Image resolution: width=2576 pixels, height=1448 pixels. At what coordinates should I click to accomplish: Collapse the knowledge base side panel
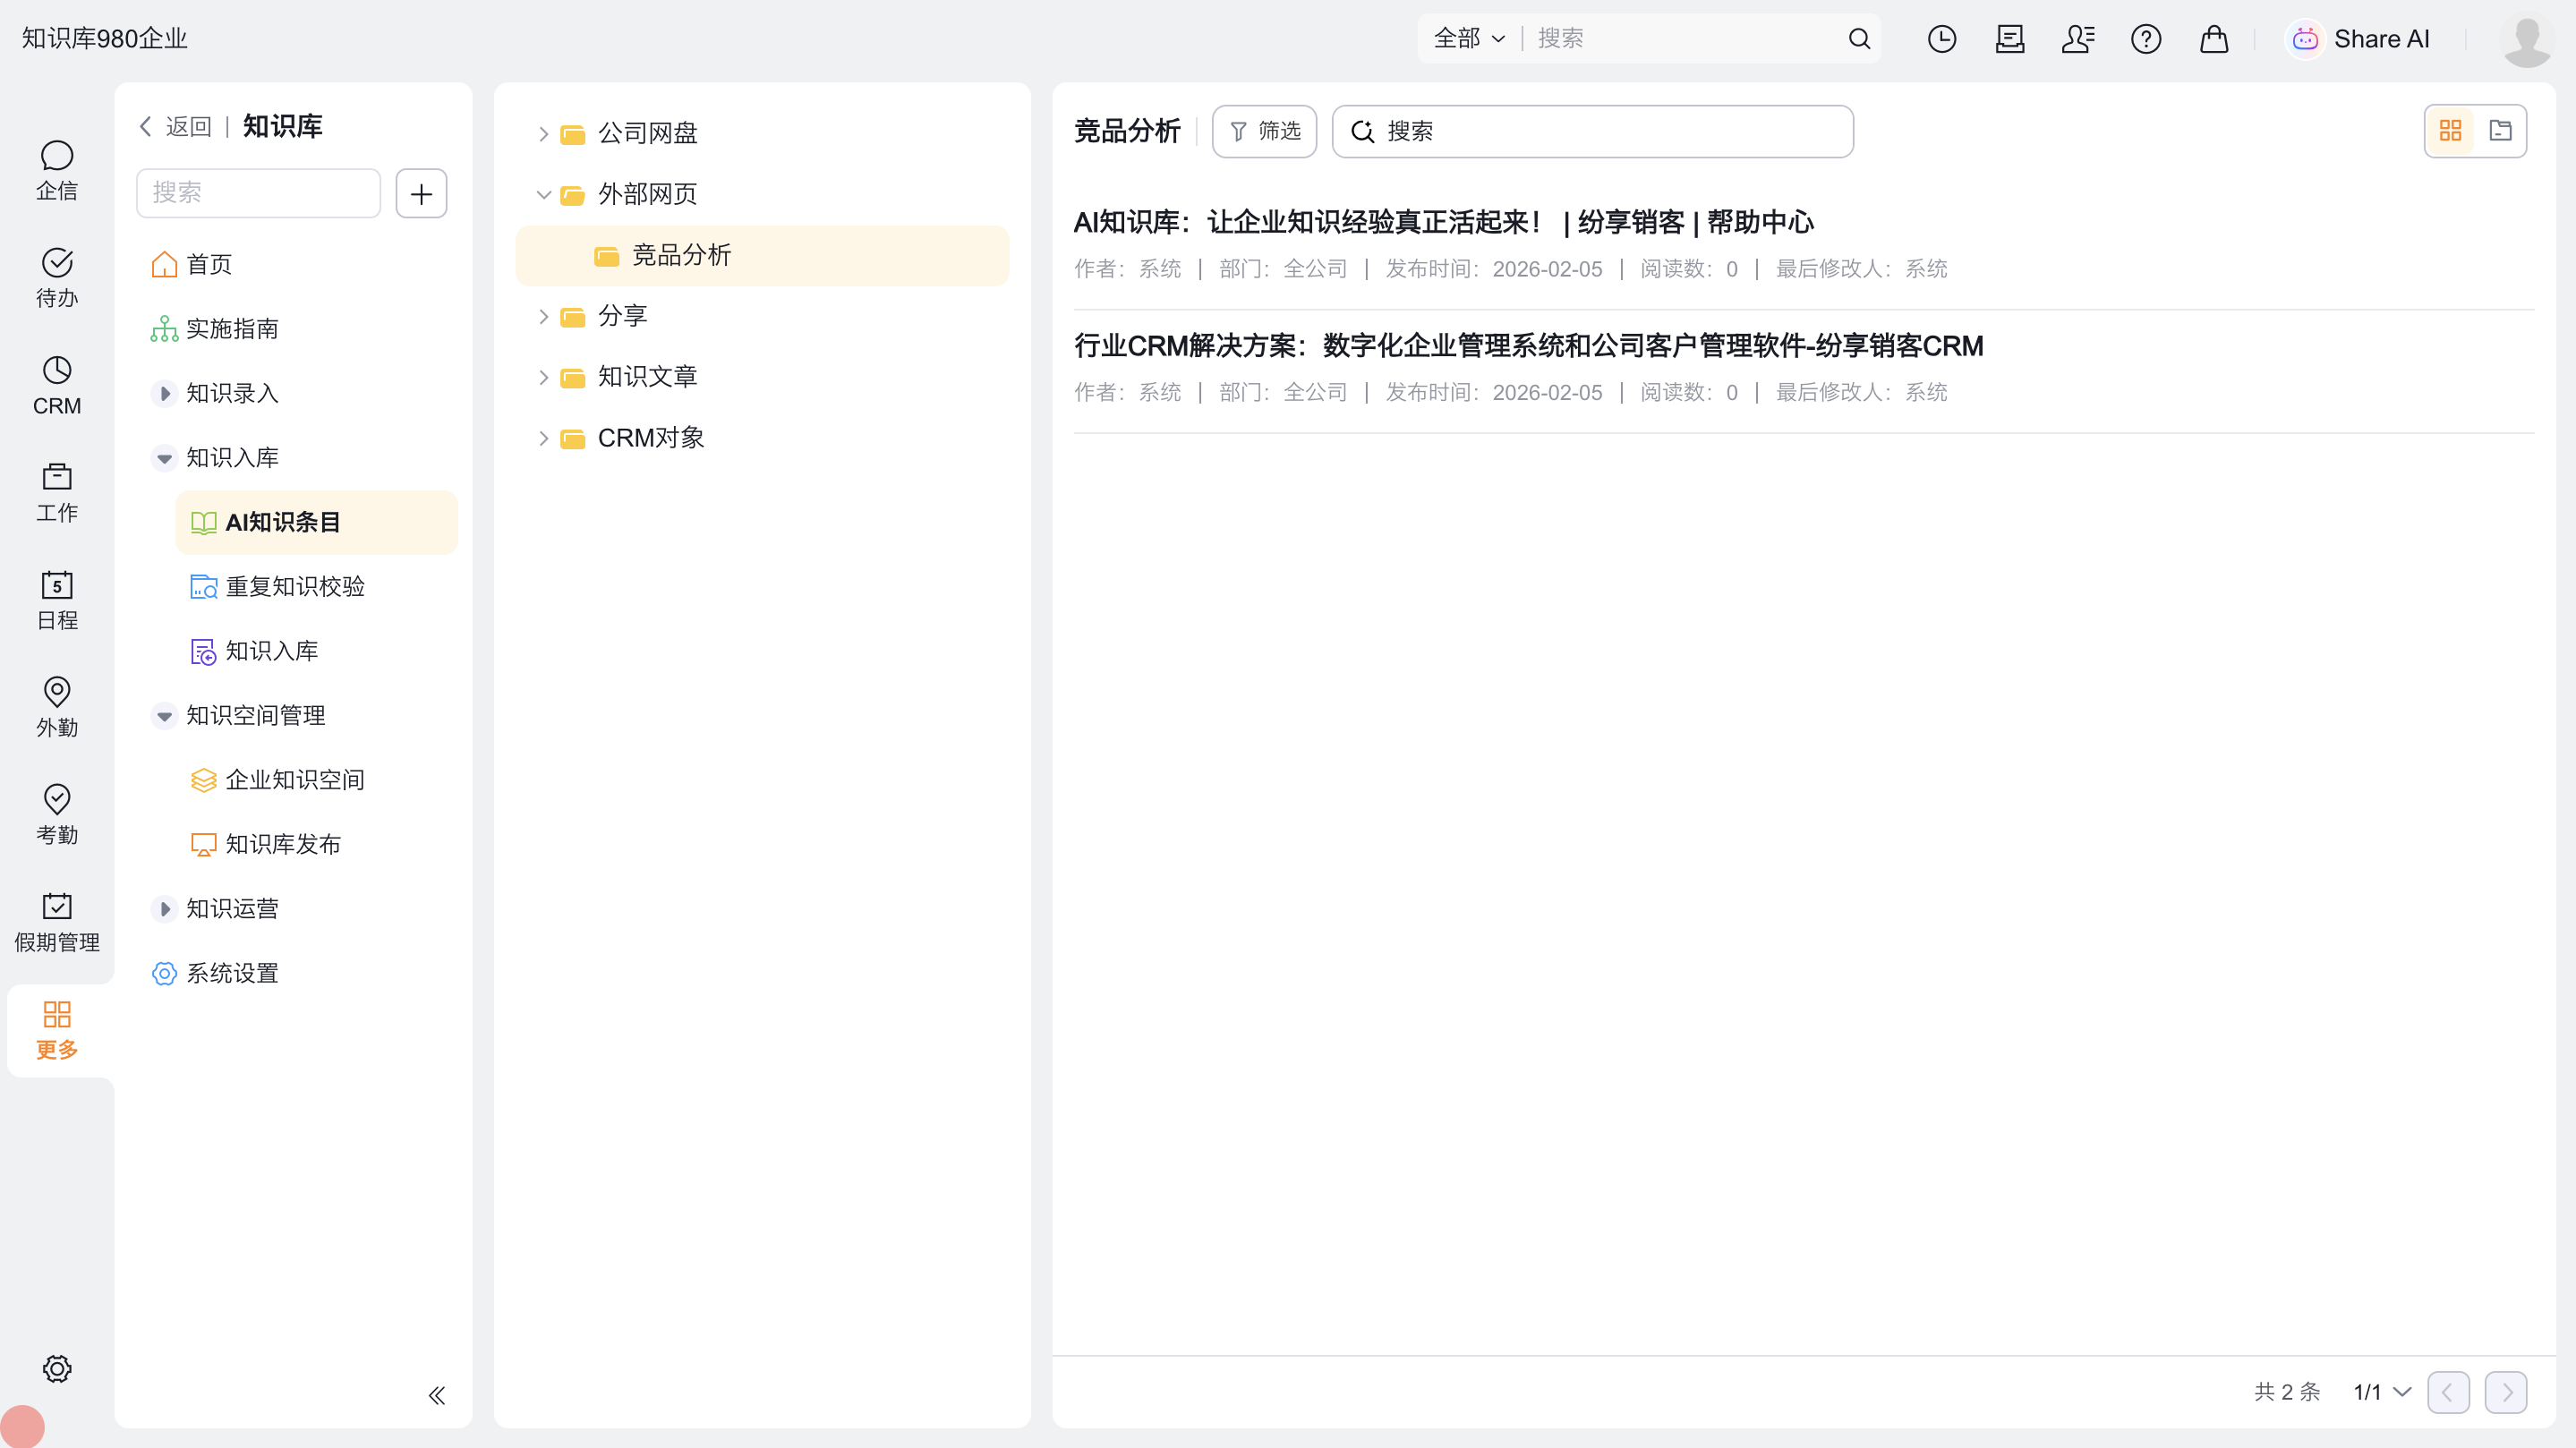[436, 1395]
